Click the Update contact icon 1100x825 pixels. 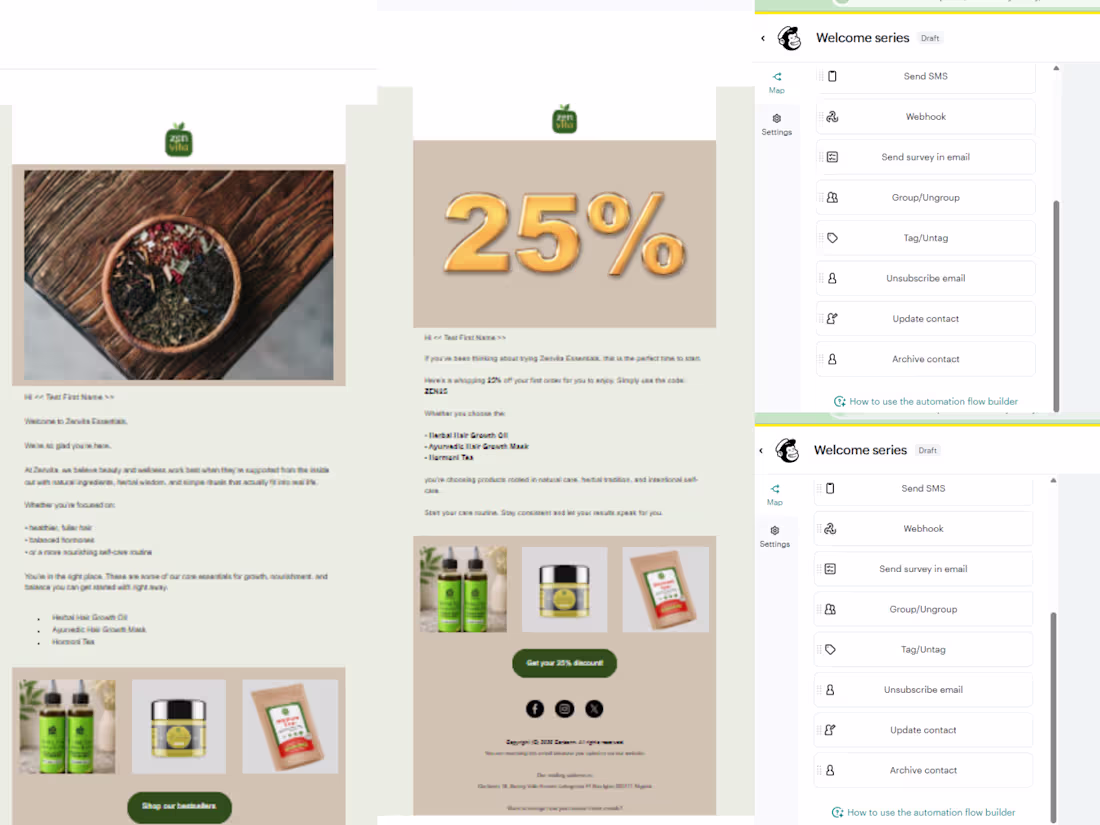pyautogui.click(x=831, y=318)
